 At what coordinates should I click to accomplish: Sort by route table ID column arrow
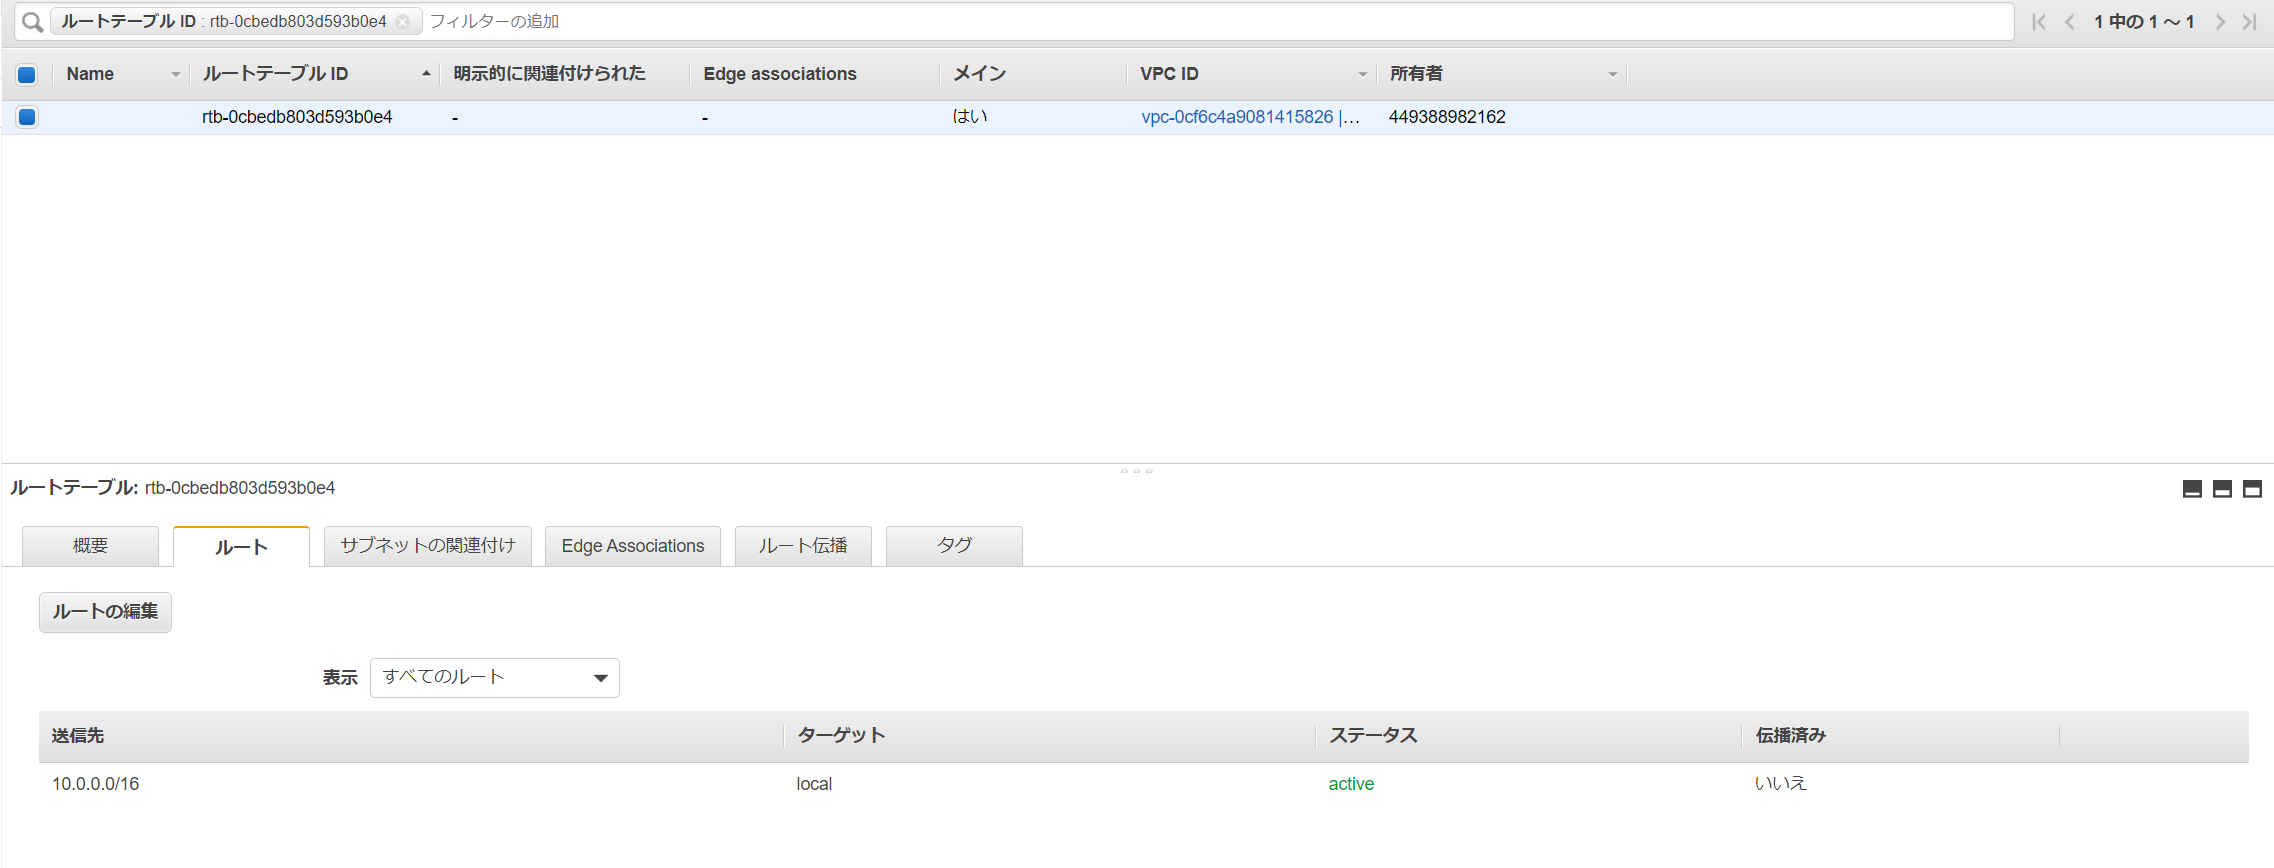coord(426,74)
